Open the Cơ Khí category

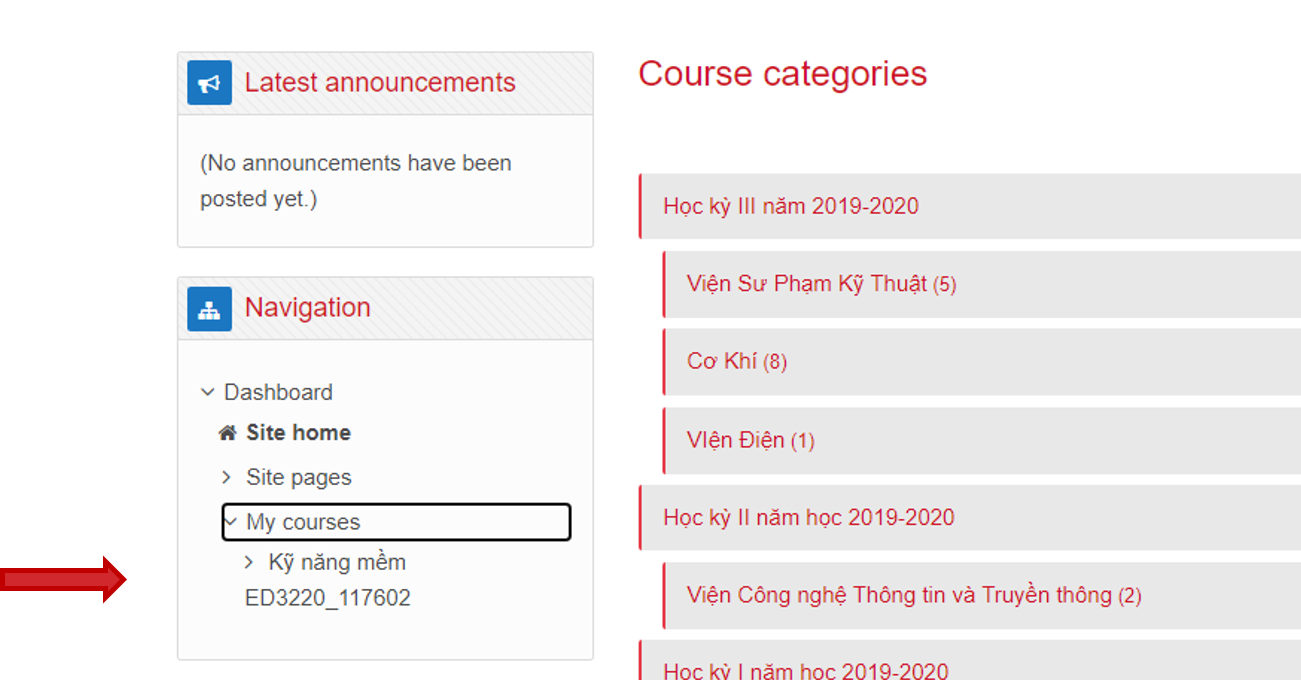(722, 361)
